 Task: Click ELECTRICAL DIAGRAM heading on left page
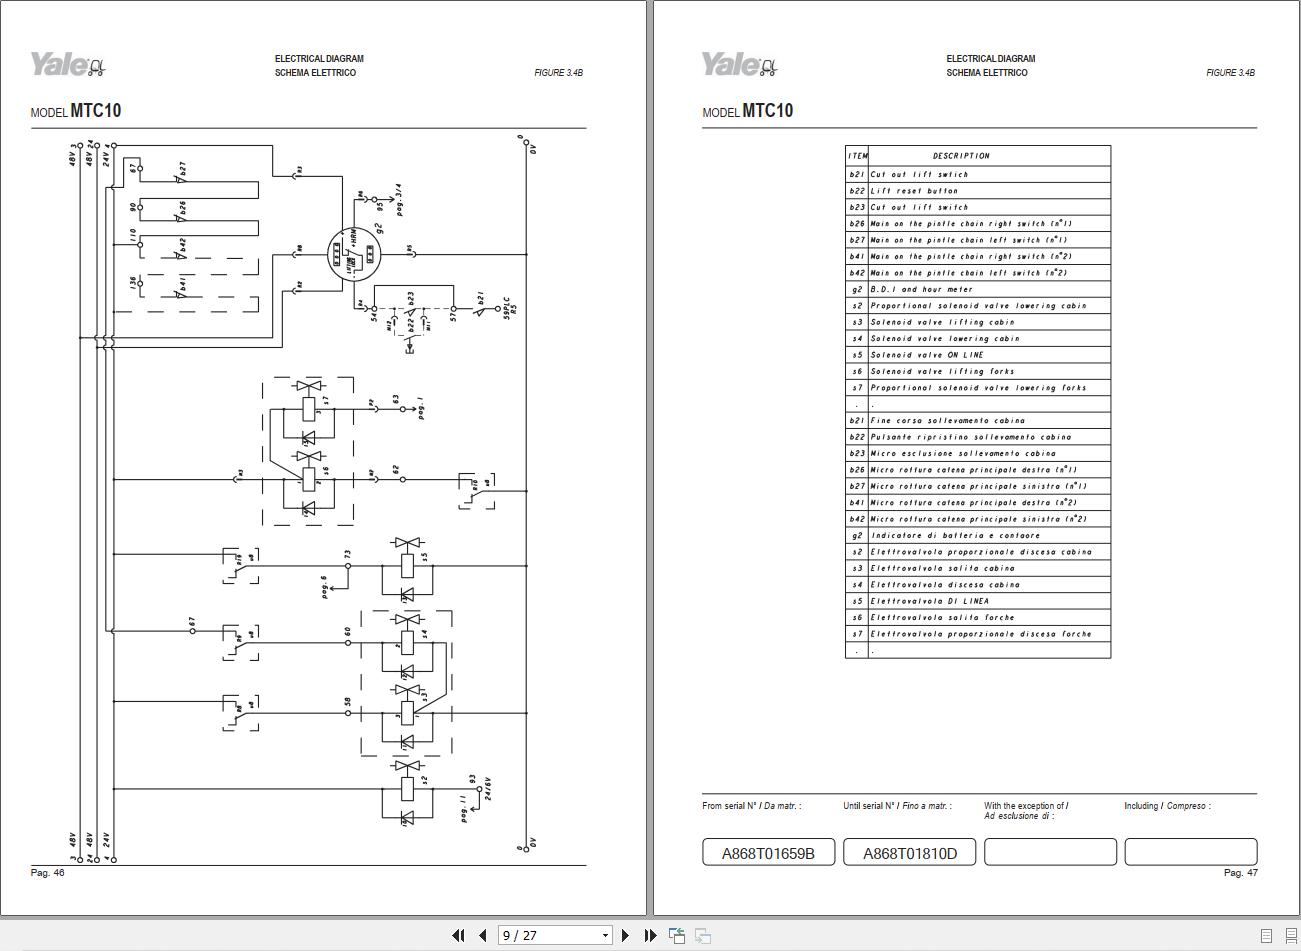319,59
